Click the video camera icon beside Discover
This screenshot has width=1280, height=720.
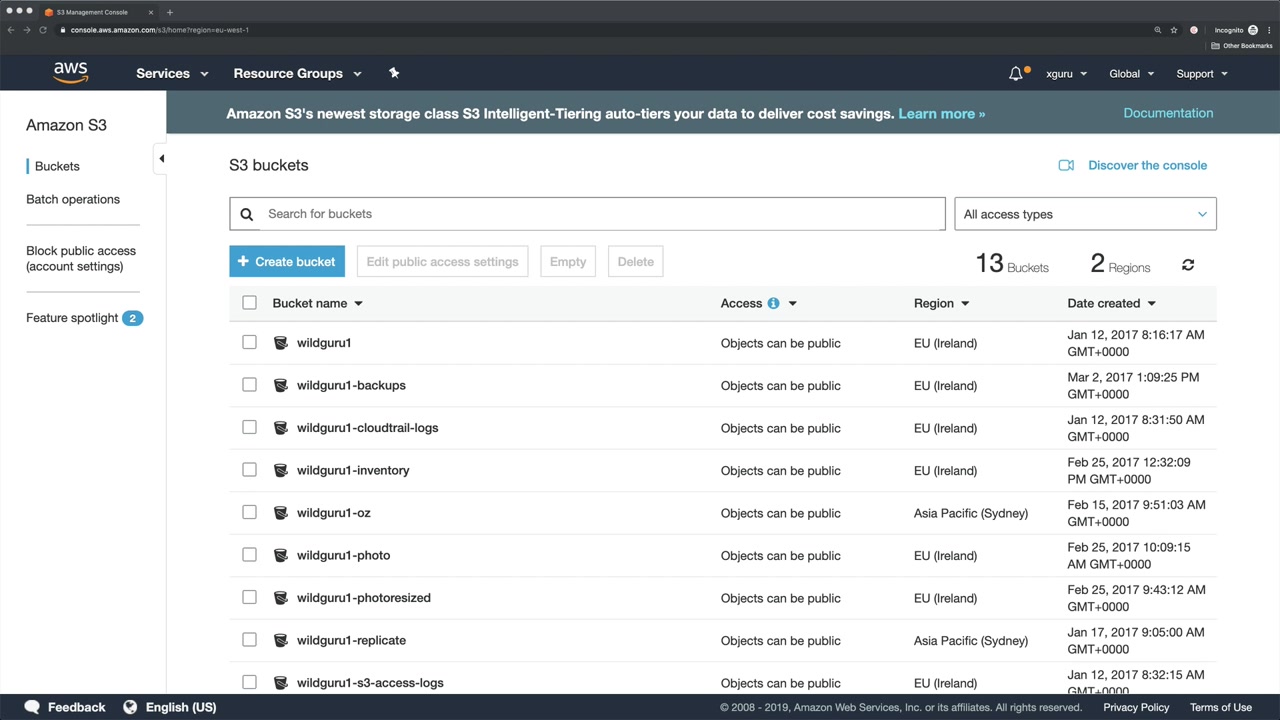[x=1066, y=165]
